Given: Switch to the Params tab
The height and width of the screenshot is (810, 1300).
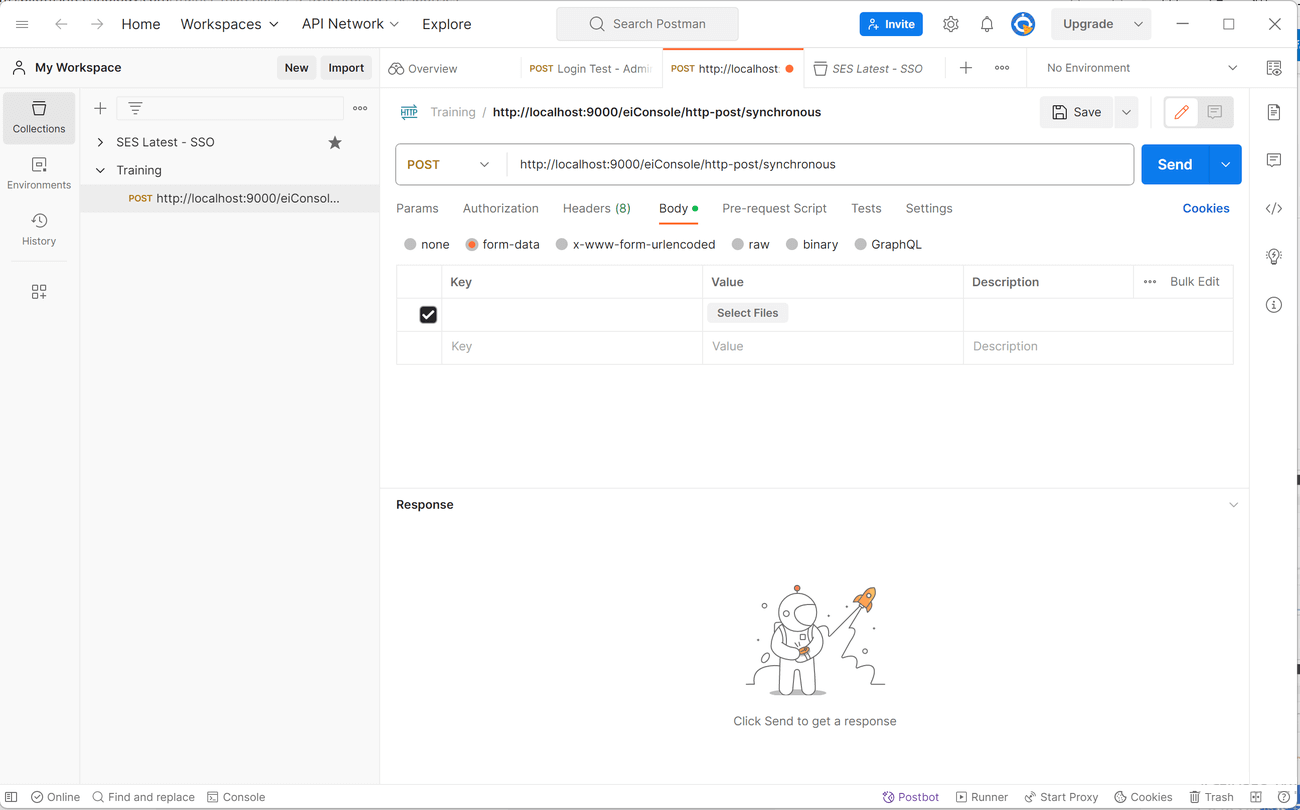Looking at the screenshot, I should point(417,208).
